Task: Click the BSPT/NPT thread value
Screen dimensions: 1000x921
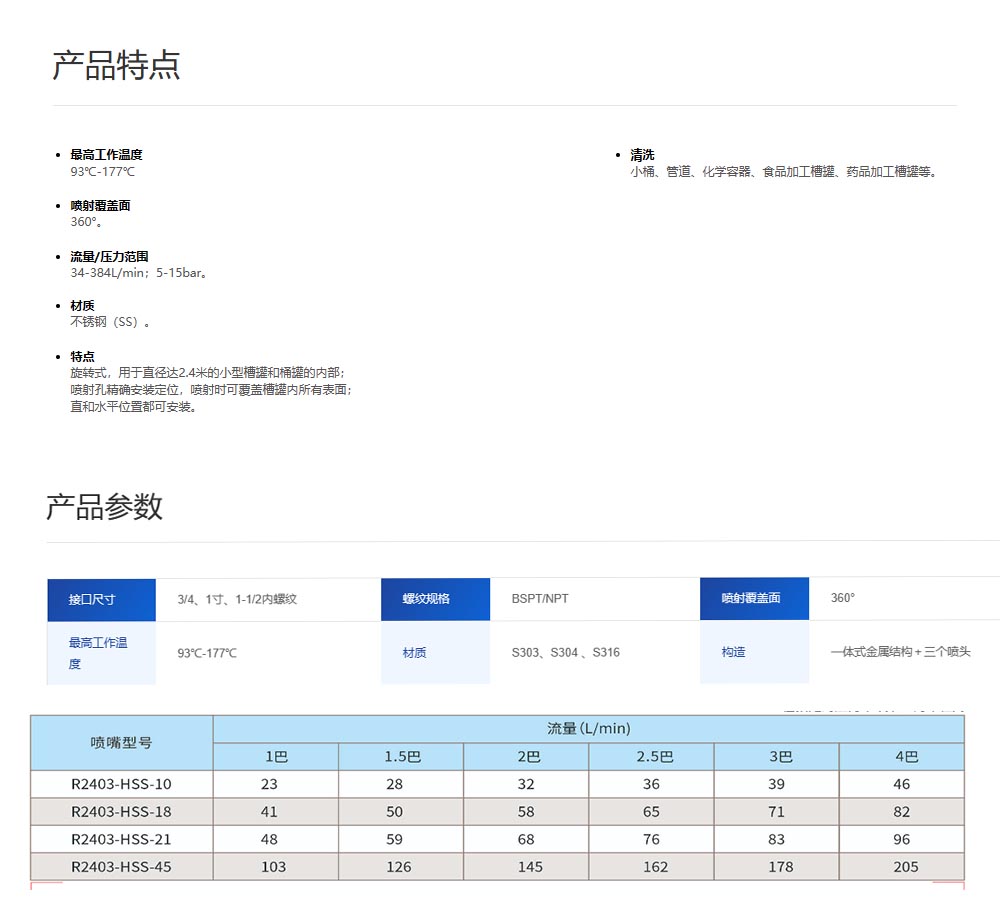Action: pos(540,599)
